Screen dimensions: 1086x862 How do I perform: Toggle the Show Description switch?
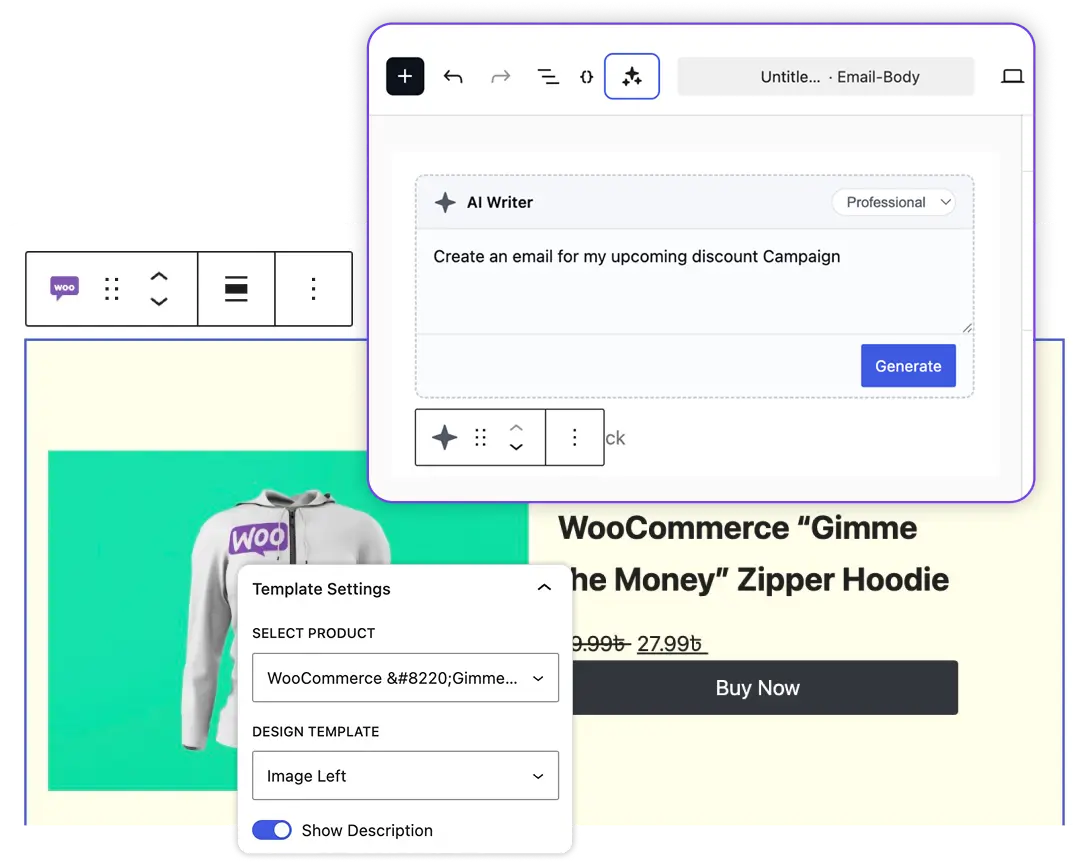coord(272,829)
